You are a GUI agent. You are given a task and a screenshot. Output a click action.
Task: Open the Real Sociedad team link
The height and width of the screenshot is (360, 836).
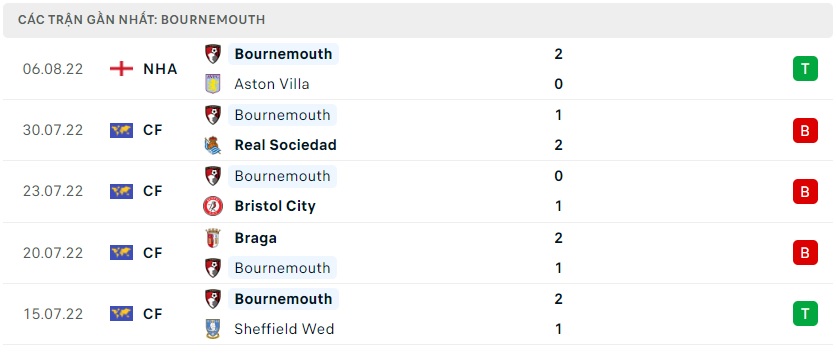(x=285, y=145)
